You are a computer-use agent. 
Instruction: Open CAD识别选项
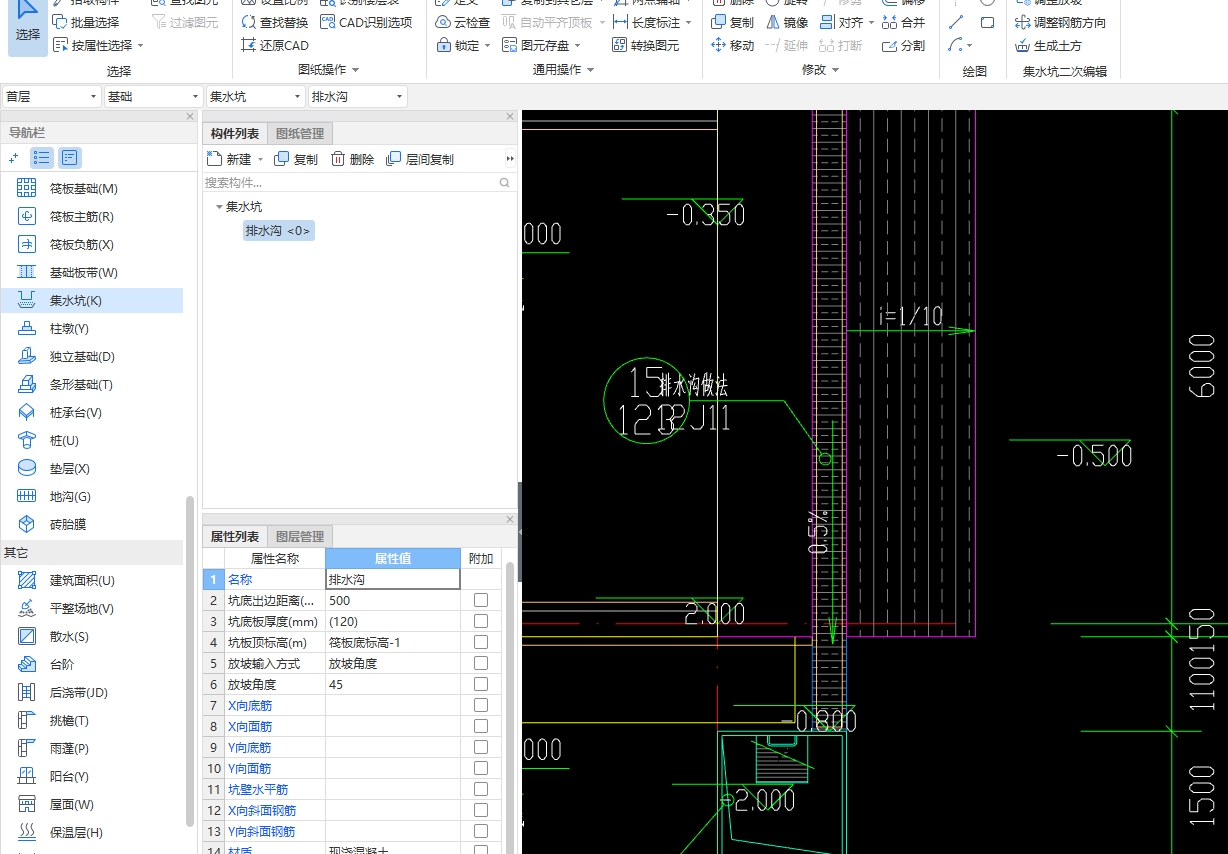point(366,22)
